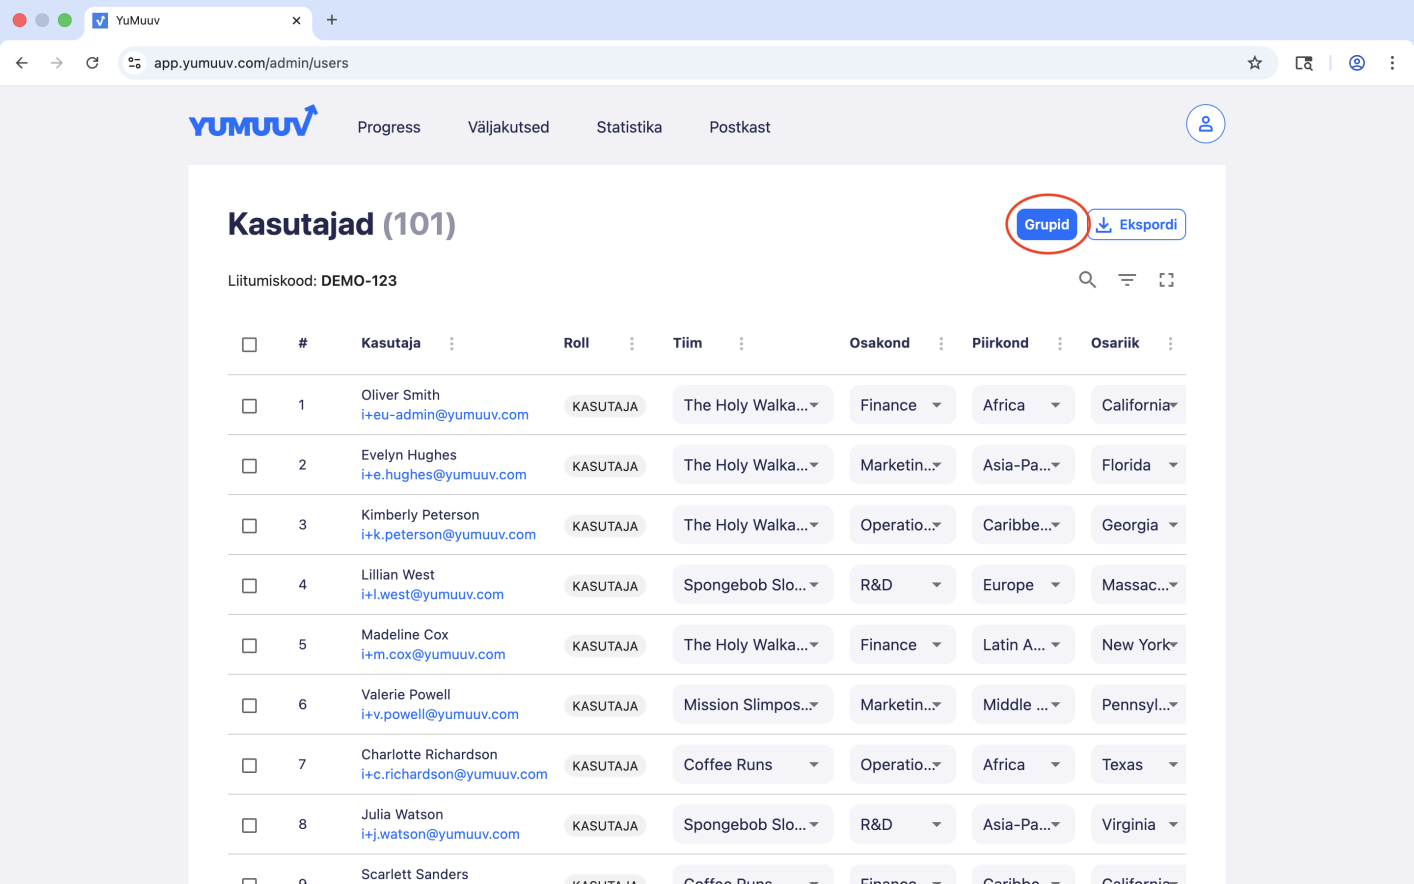Click the YuMuuv logo
This screenshot has width=1414, height=884.
point(253,123)
